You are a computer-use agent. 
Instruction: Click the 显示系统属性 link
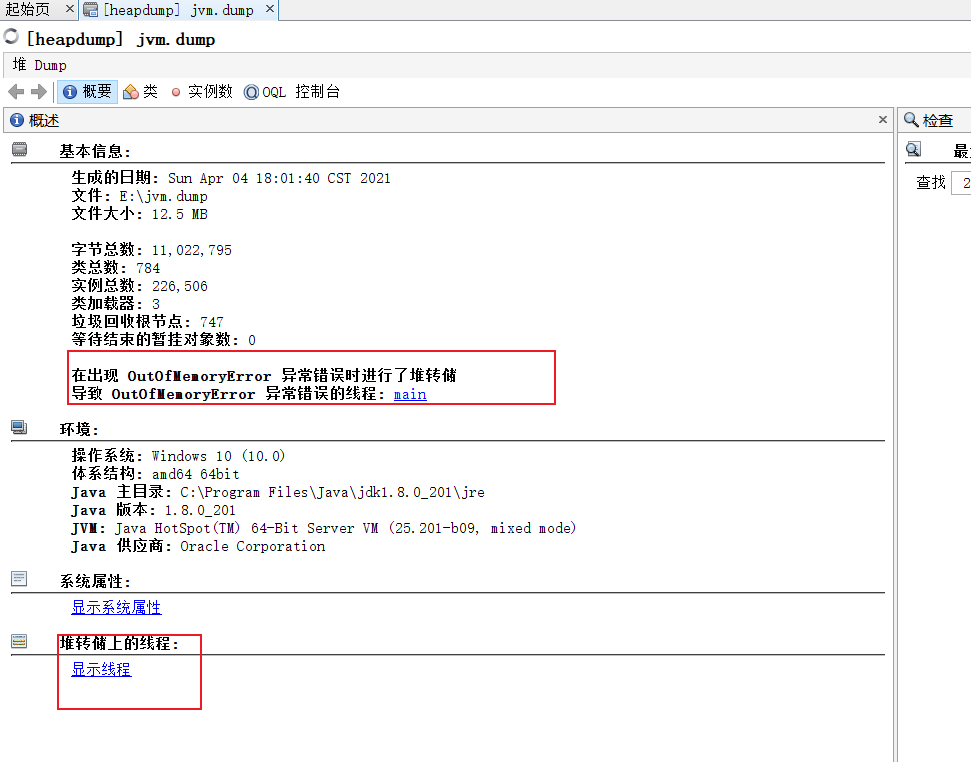[x=116, y=607]
